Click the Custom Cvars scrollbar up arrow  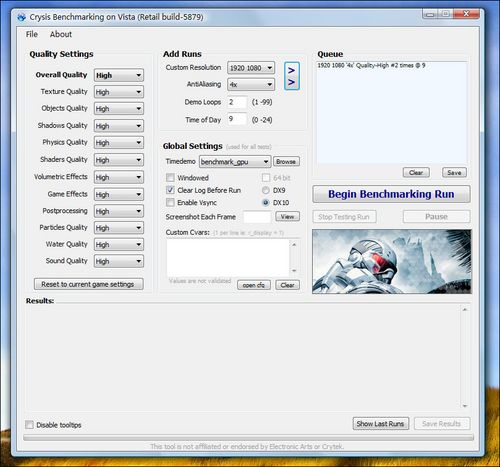click(294, 245)
